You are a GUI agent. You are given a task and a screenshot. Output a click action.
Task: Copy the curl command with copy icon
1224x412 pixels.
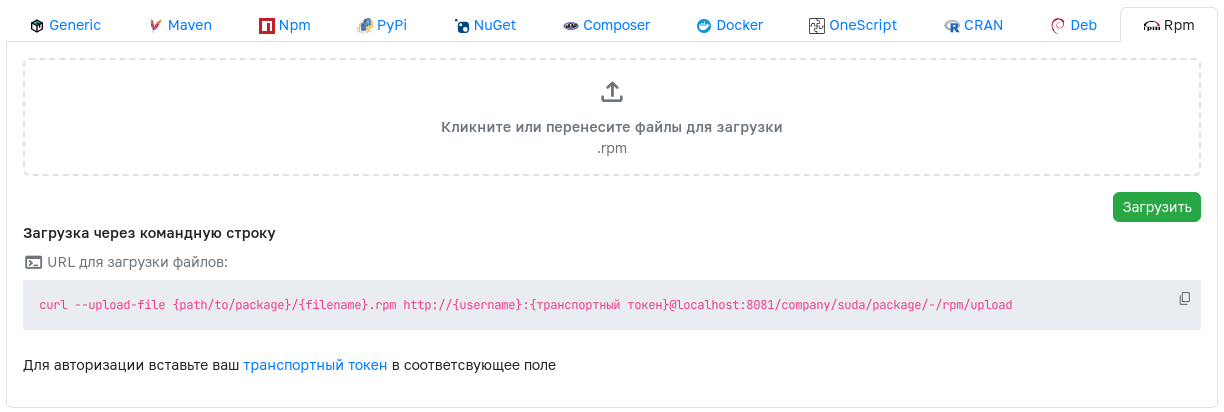(x=1185, y=298)
